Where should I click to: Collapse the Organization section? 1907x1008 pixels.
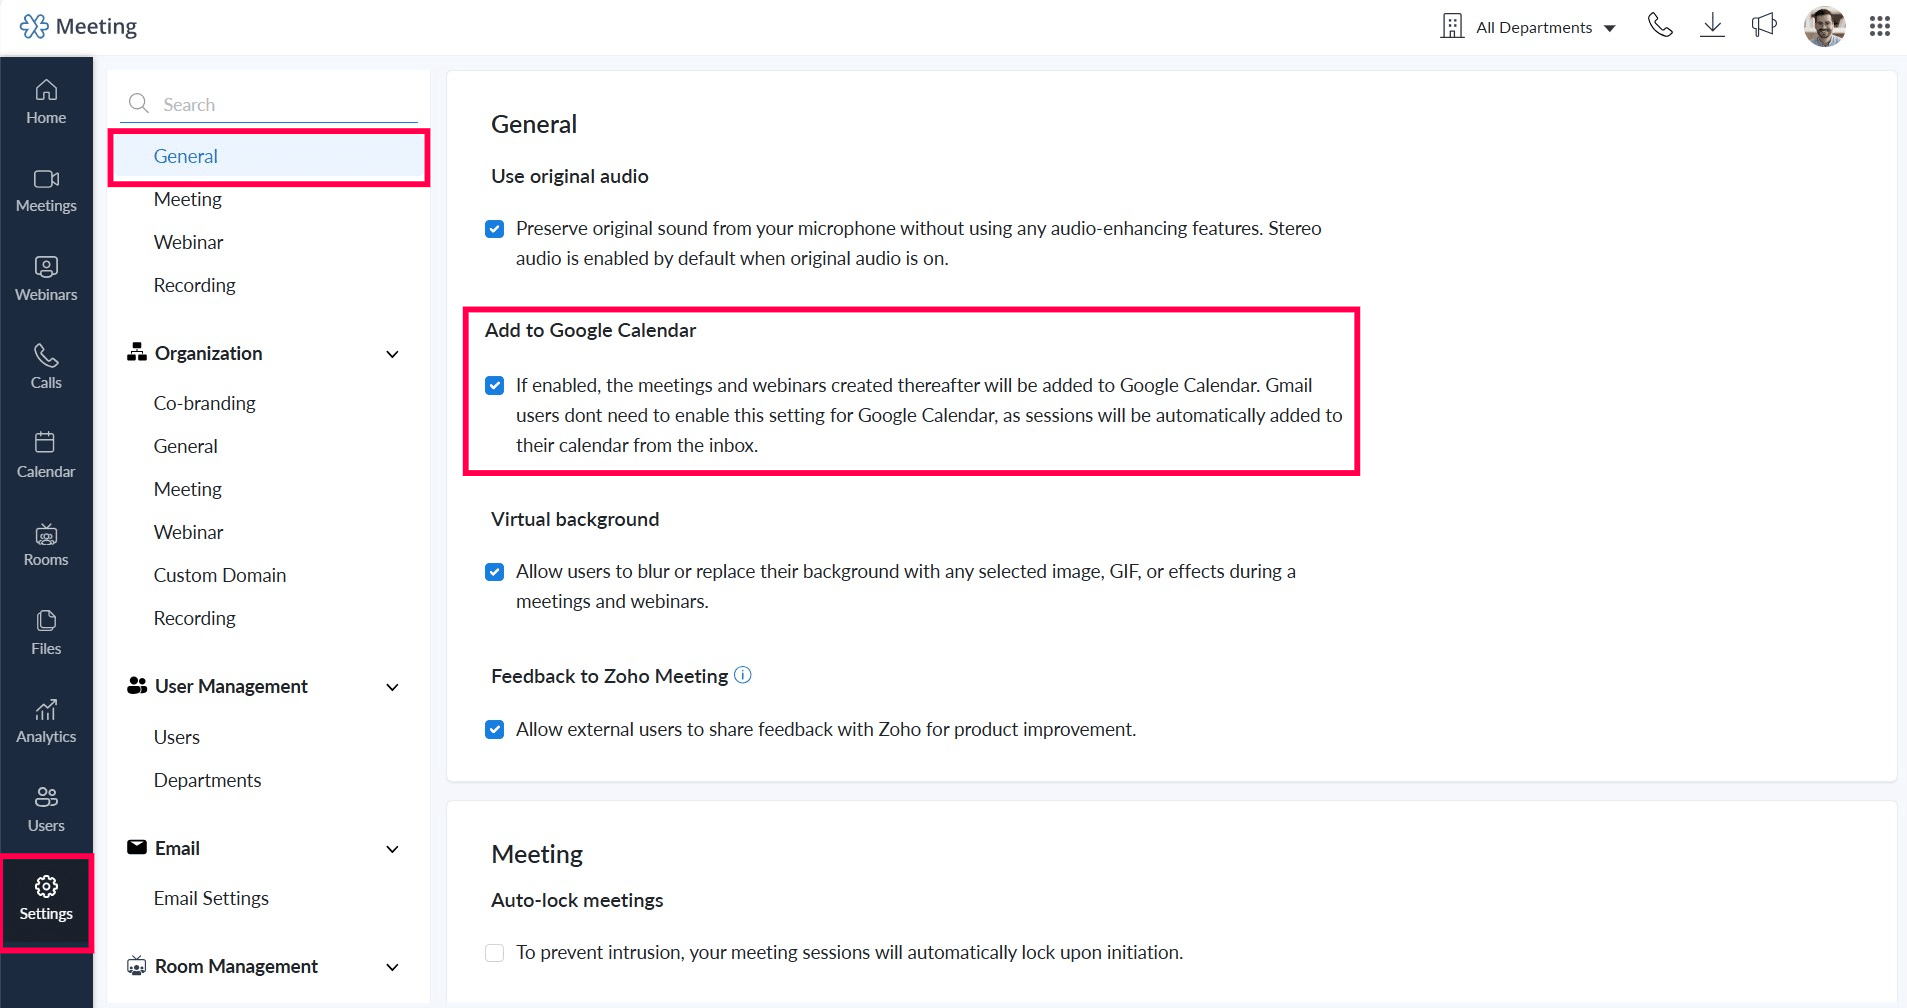(392, 354)
